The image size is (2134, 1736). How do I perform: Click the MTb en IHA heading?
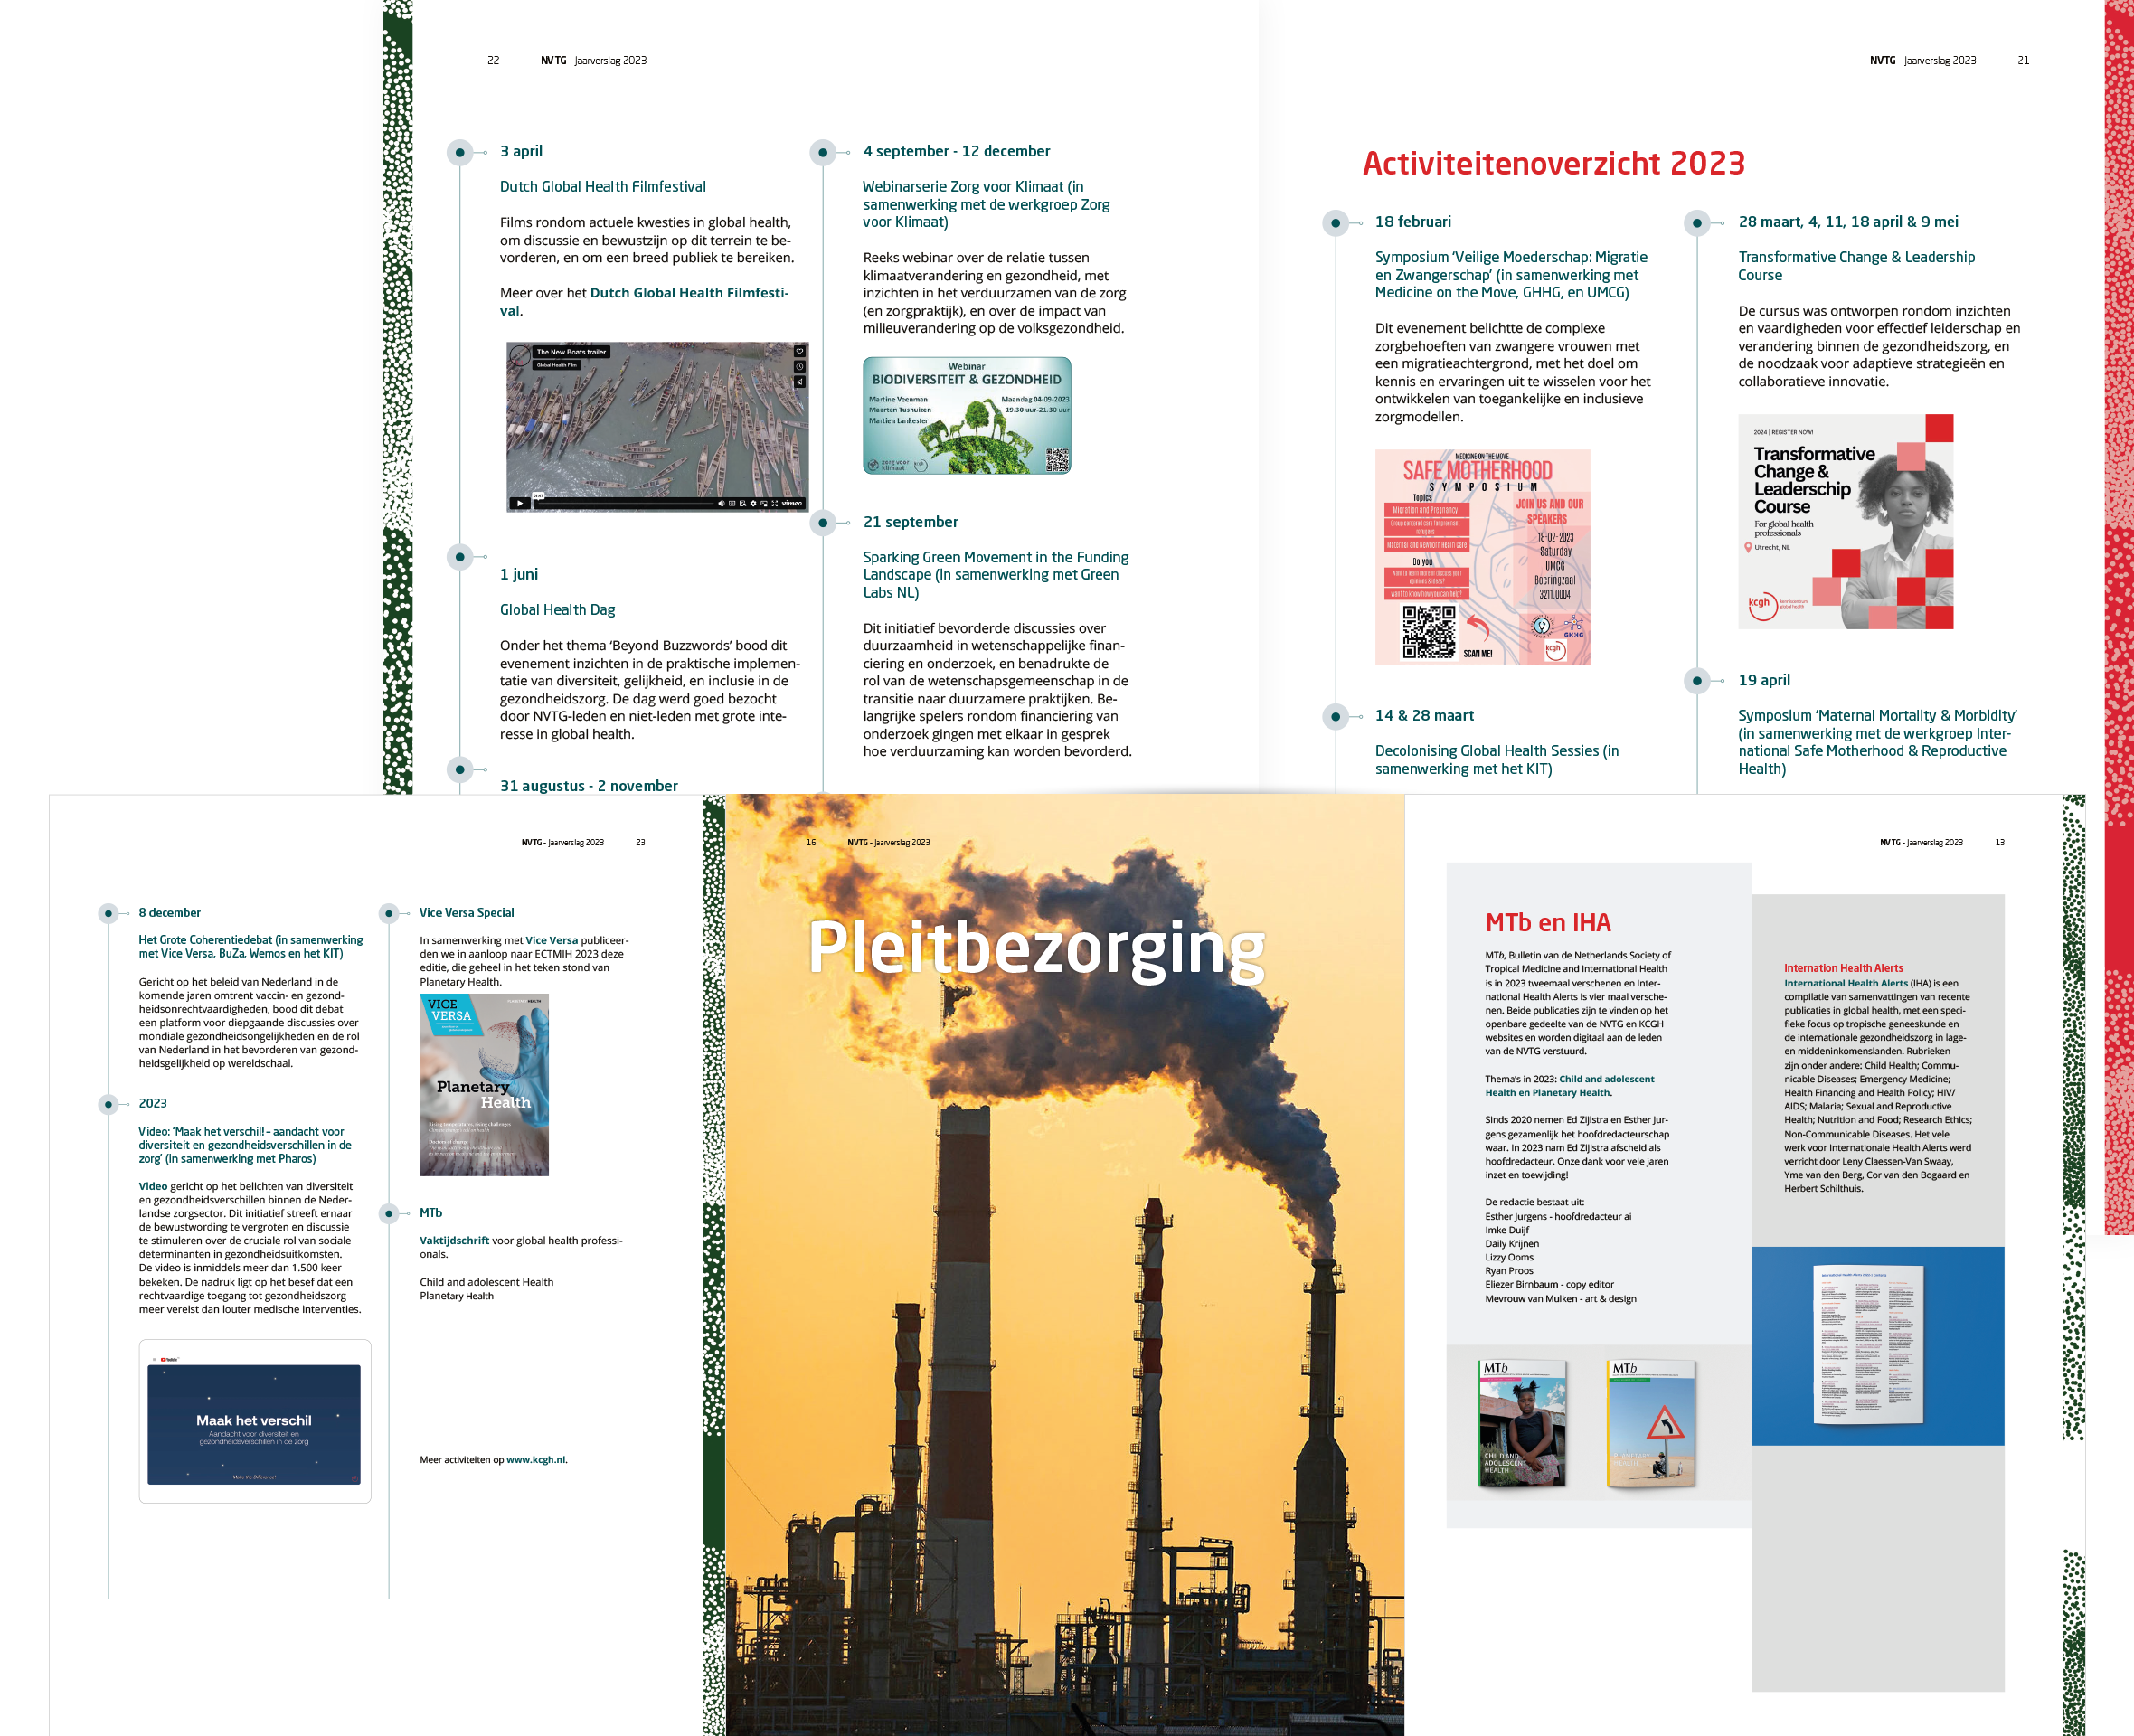click(x=1548, y=922)
